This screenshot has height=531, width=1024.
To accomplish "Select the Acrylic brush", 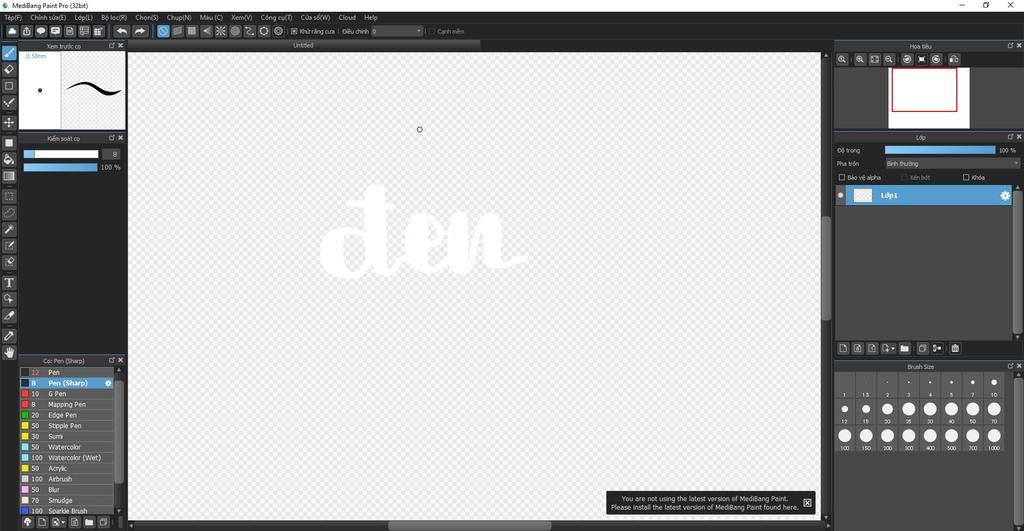I will (67, 468).
